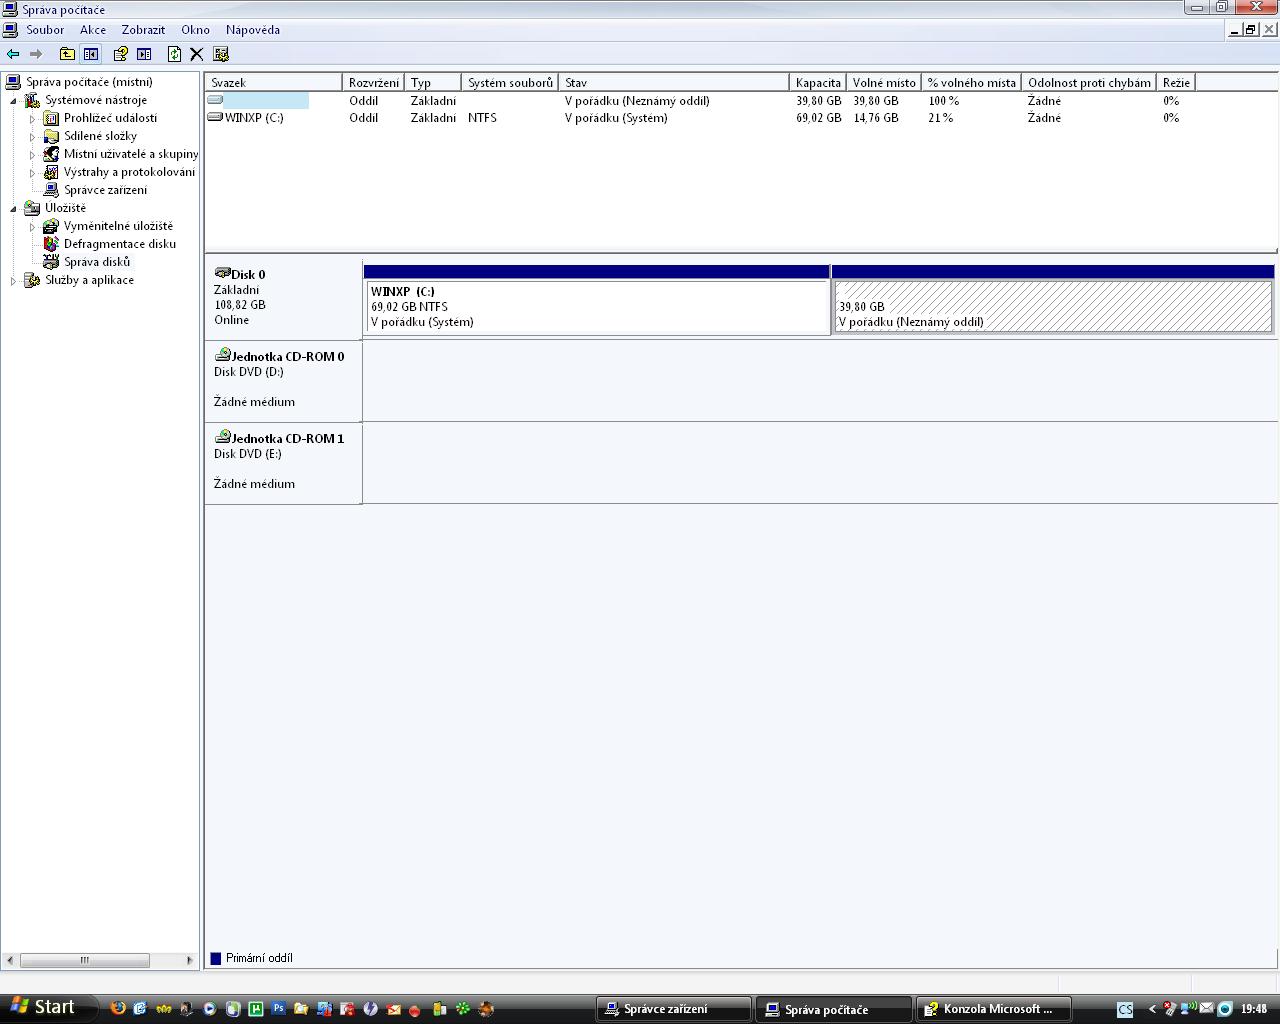The height and width of the screenshot is (1024, 1280).
Task: Open the Zobrazit menu
Action: 143,30
